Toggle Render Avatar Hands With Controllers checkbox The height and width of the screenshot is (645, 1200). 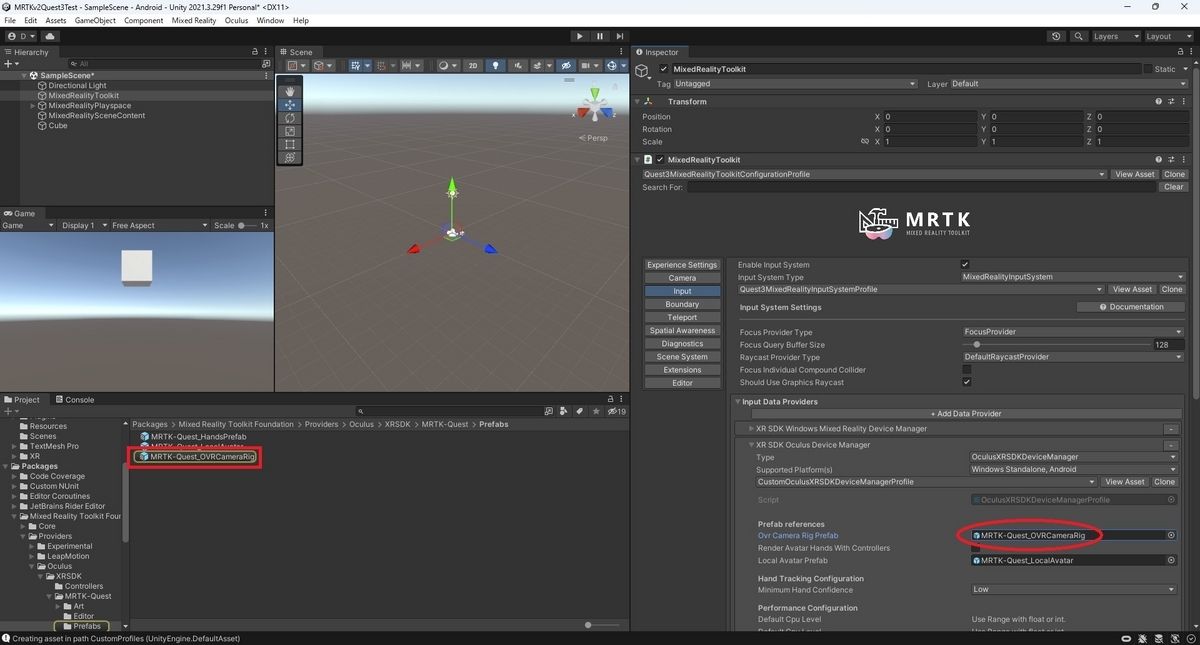tap(976, 548)
